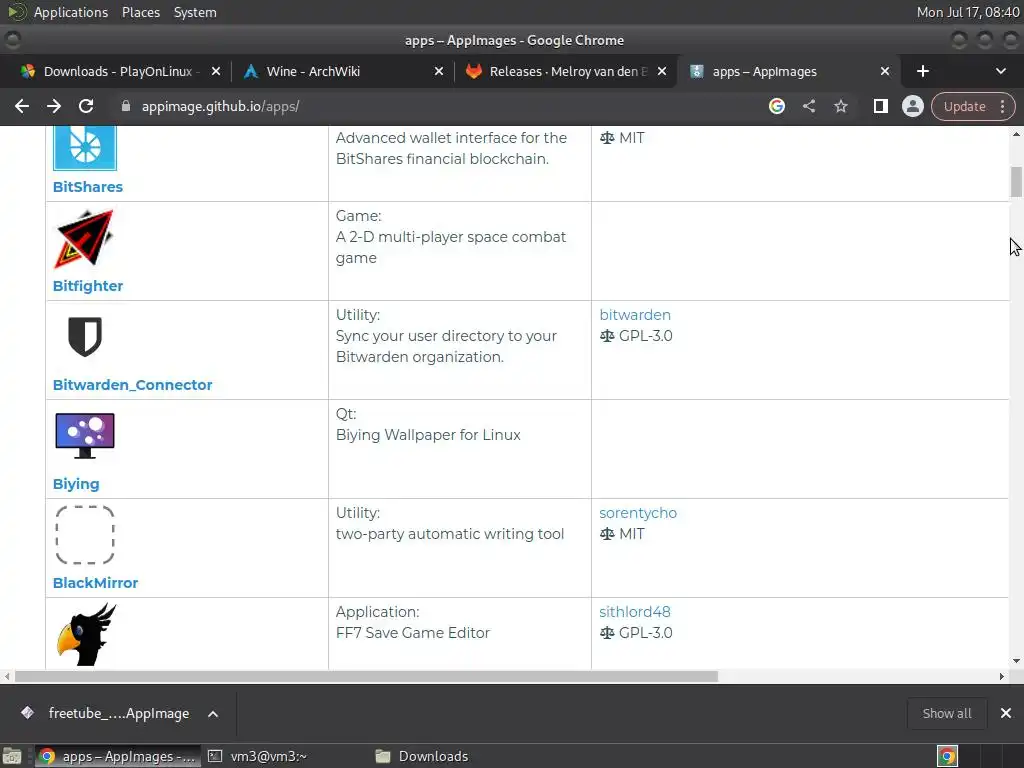Close the Downloads - PlayOnLinux tab
Viewport: 1024px width, 768px height.
(216, 71)
